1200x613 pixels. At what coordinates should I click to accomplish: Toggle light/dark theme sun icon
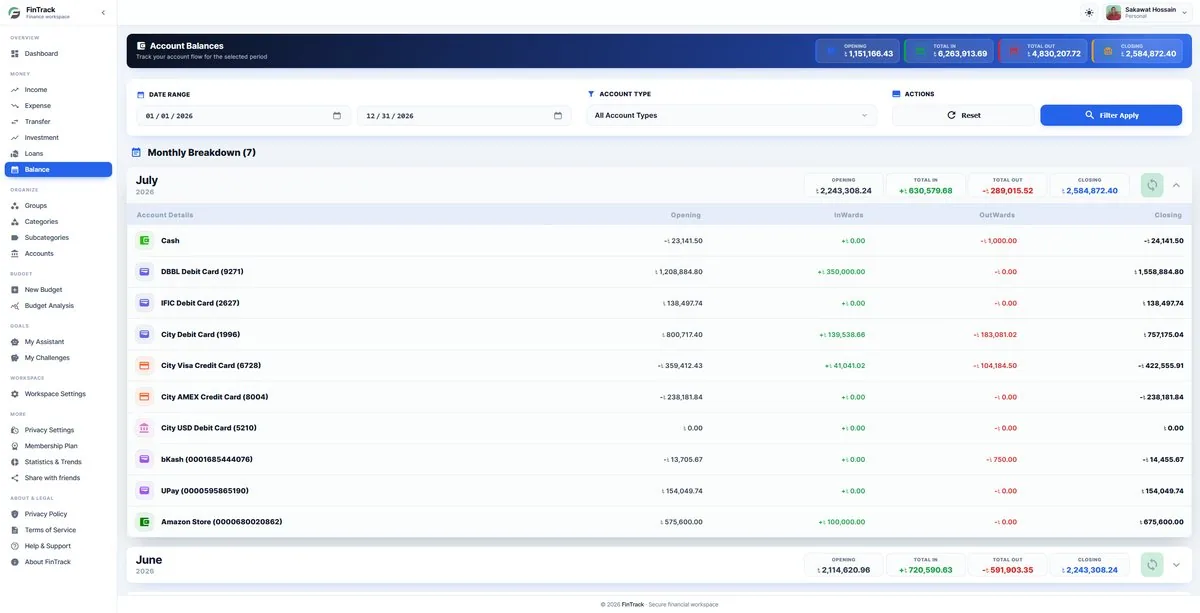pyautogui.click(x=1089, y=13)
